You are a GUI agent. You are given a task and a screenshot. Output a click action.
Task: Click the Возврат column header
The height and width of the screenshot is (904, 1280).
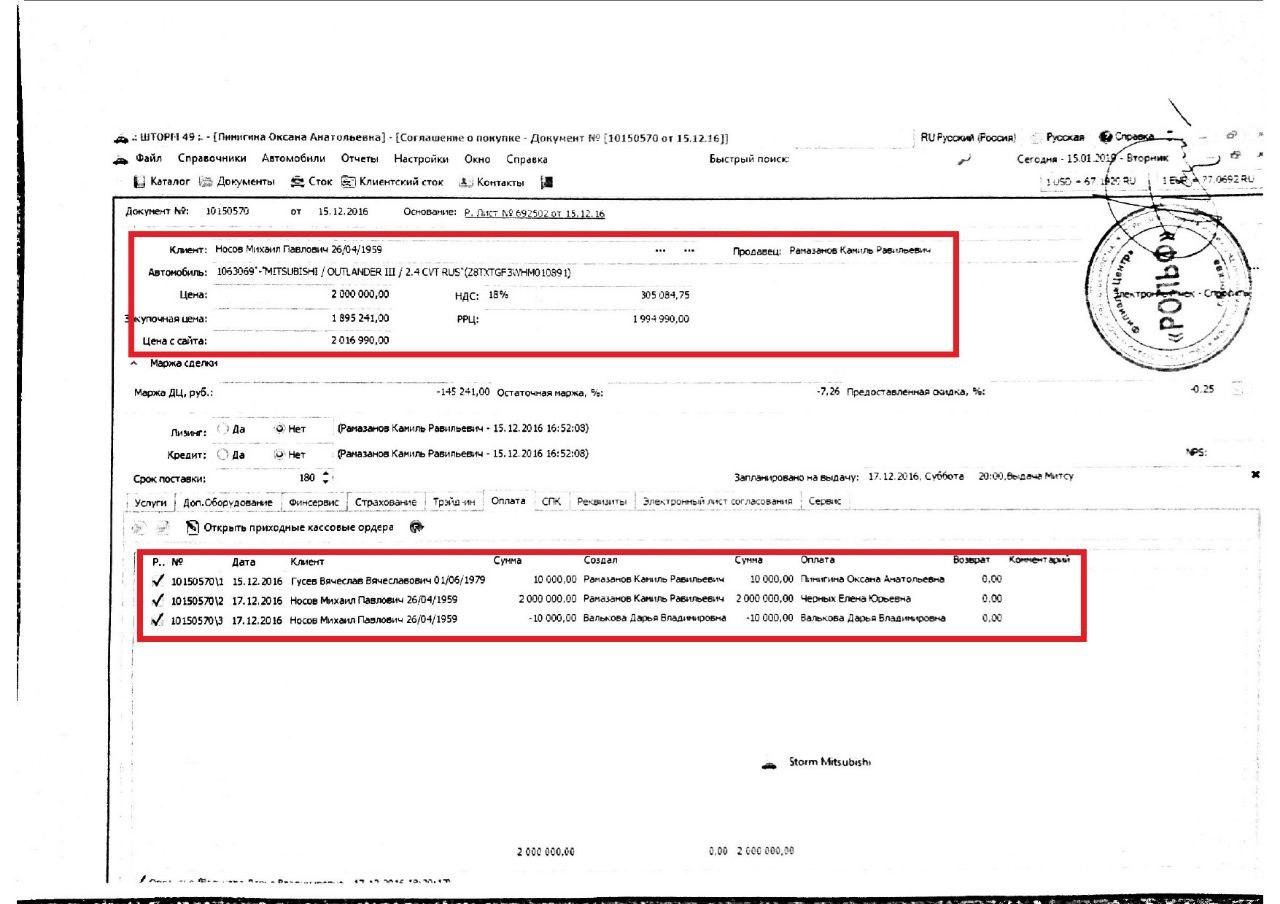tap(972, 562)
